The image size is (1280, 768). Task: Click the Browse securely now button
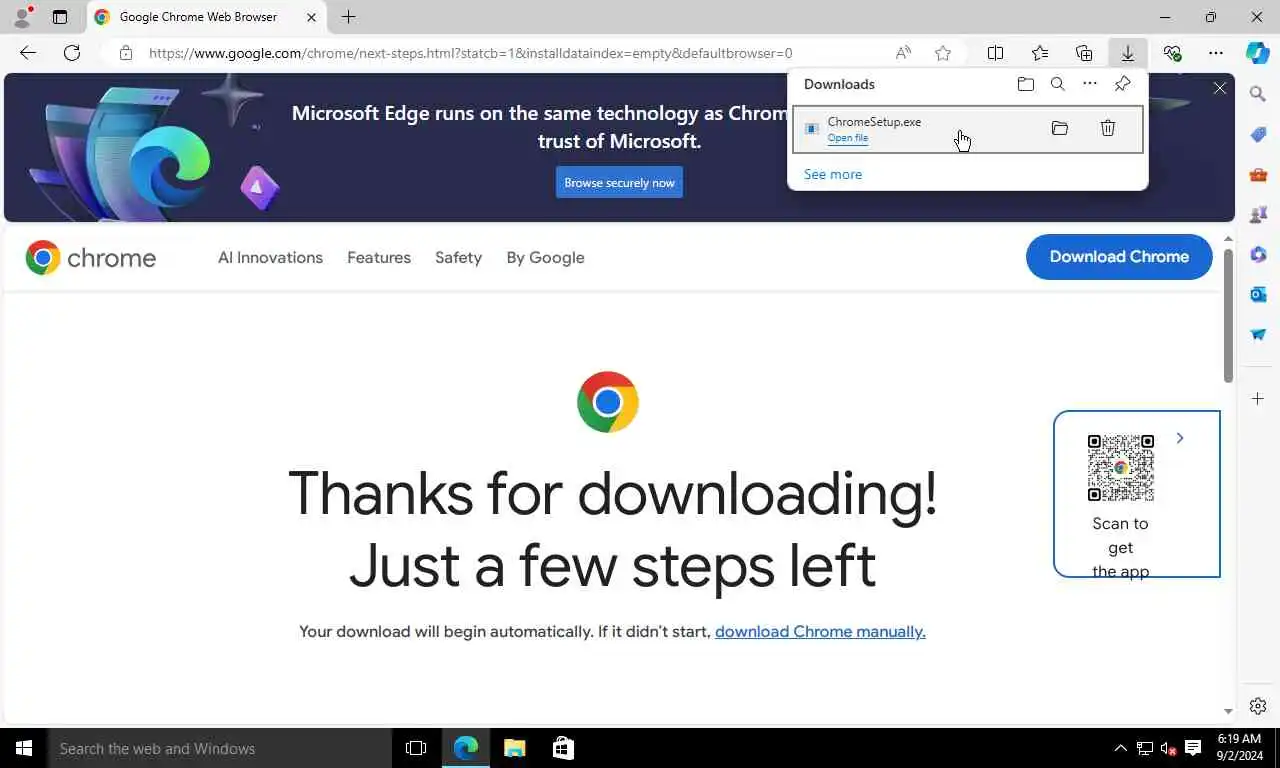619,182
